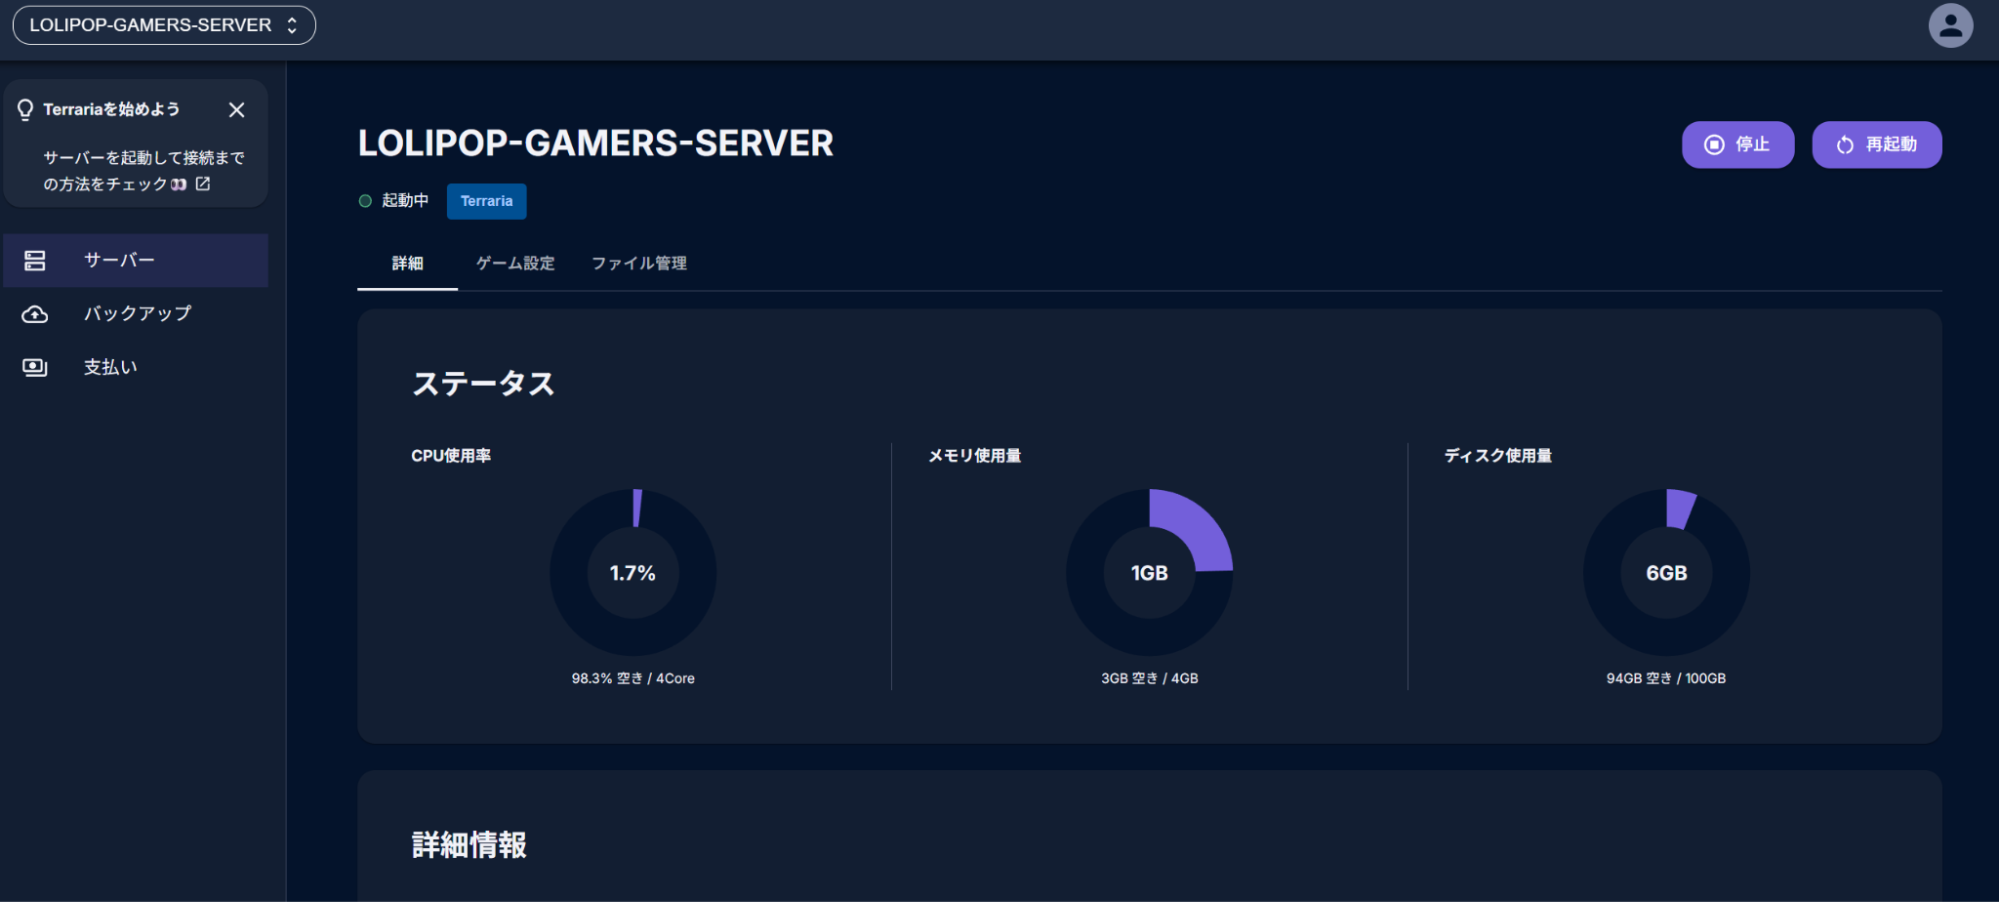This screenshot has height=902, width=1999.
Task: Switch to the 詳細 tab
Action: point(408,263)
